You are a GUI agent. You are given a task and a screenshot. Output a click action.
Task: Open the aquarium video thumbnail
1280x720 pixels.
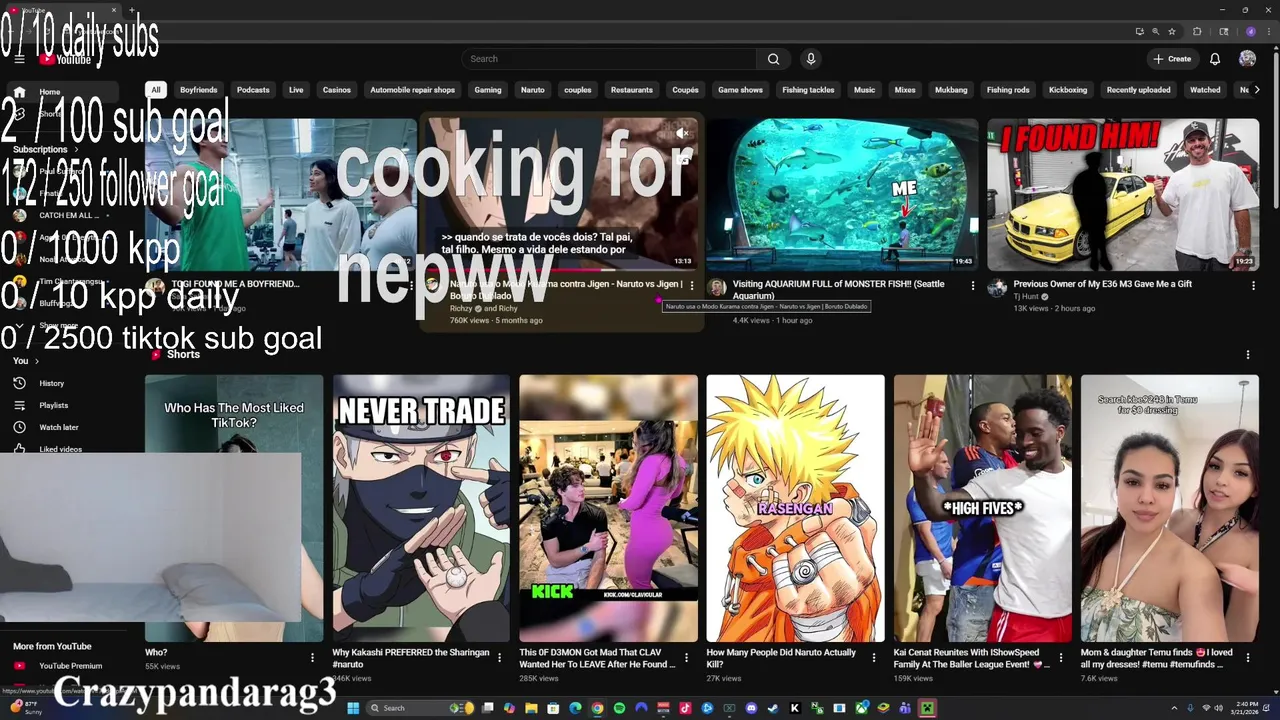point(842,195)
